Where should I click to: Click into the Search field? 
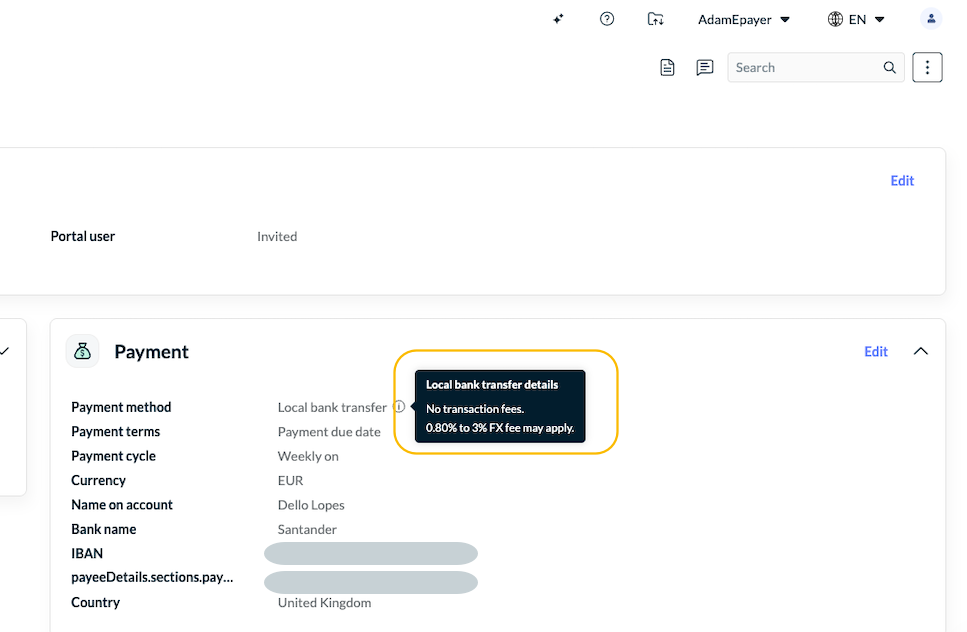[816, 67]
